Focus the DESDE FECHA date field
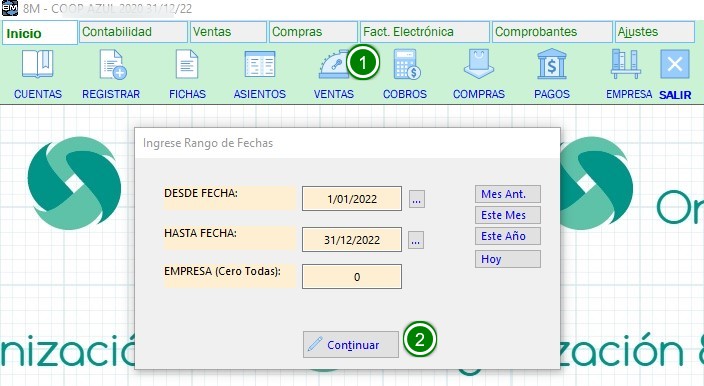704x386 pixels. [x=352, y=198]
